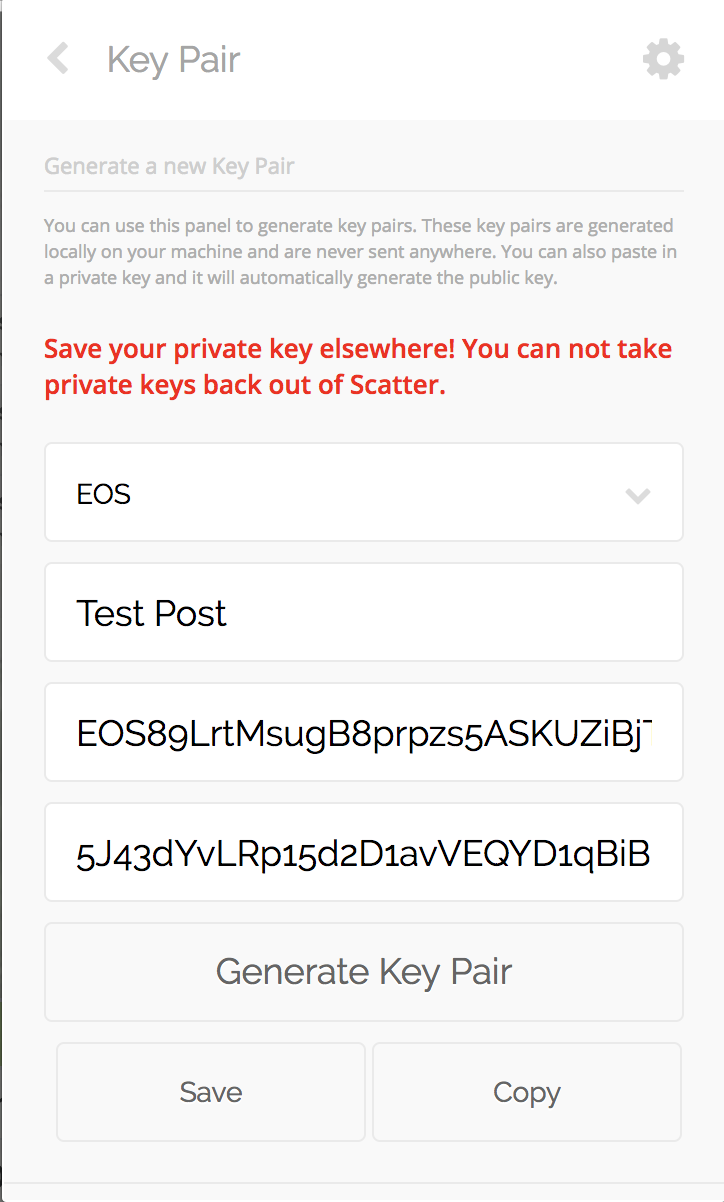Viewport: 724px width, 1202px height.
Task: Click the "Generate a new Key Pair" heading
Action: [x=169, y=166]
